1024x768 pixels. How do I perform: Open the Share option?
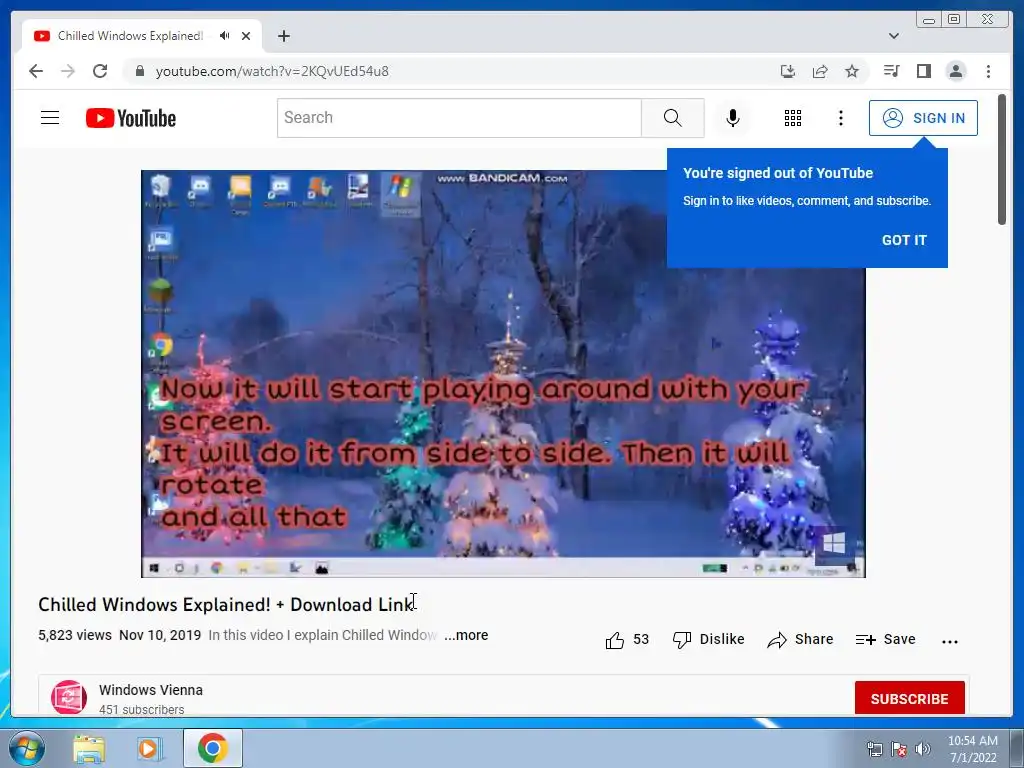(x=800, y=639)
